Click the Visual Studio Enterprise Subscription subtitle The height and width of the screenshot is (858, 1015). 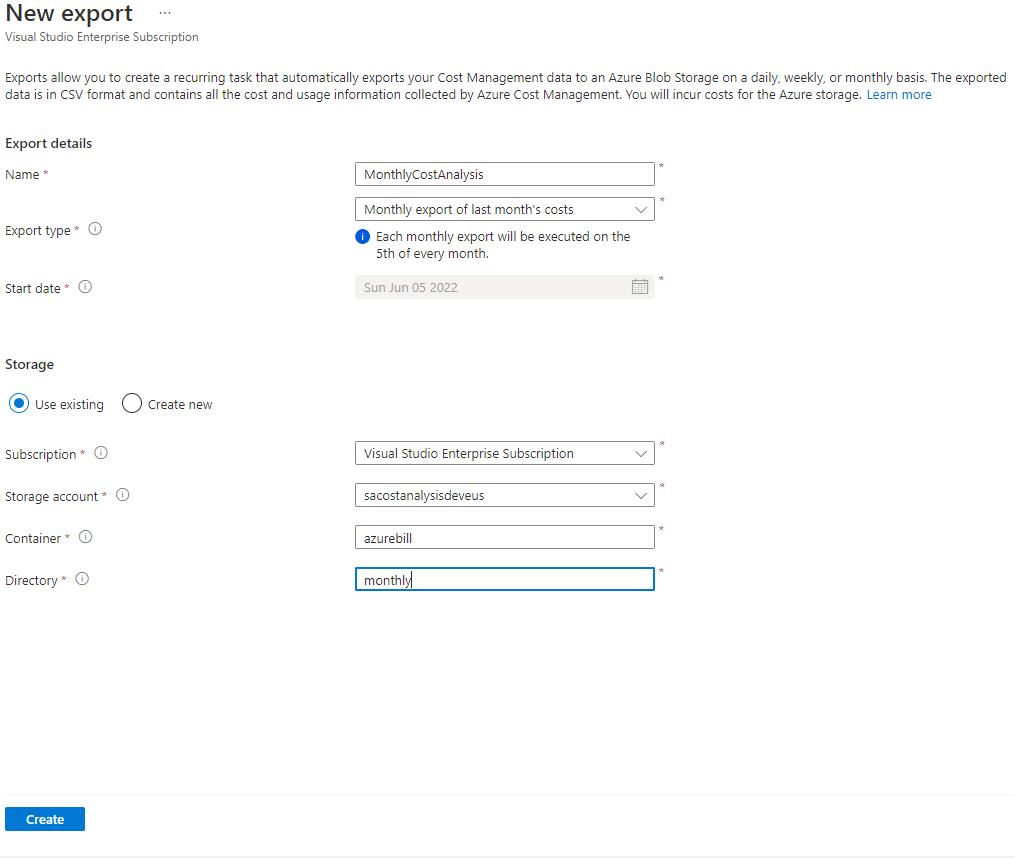point(102,37)
